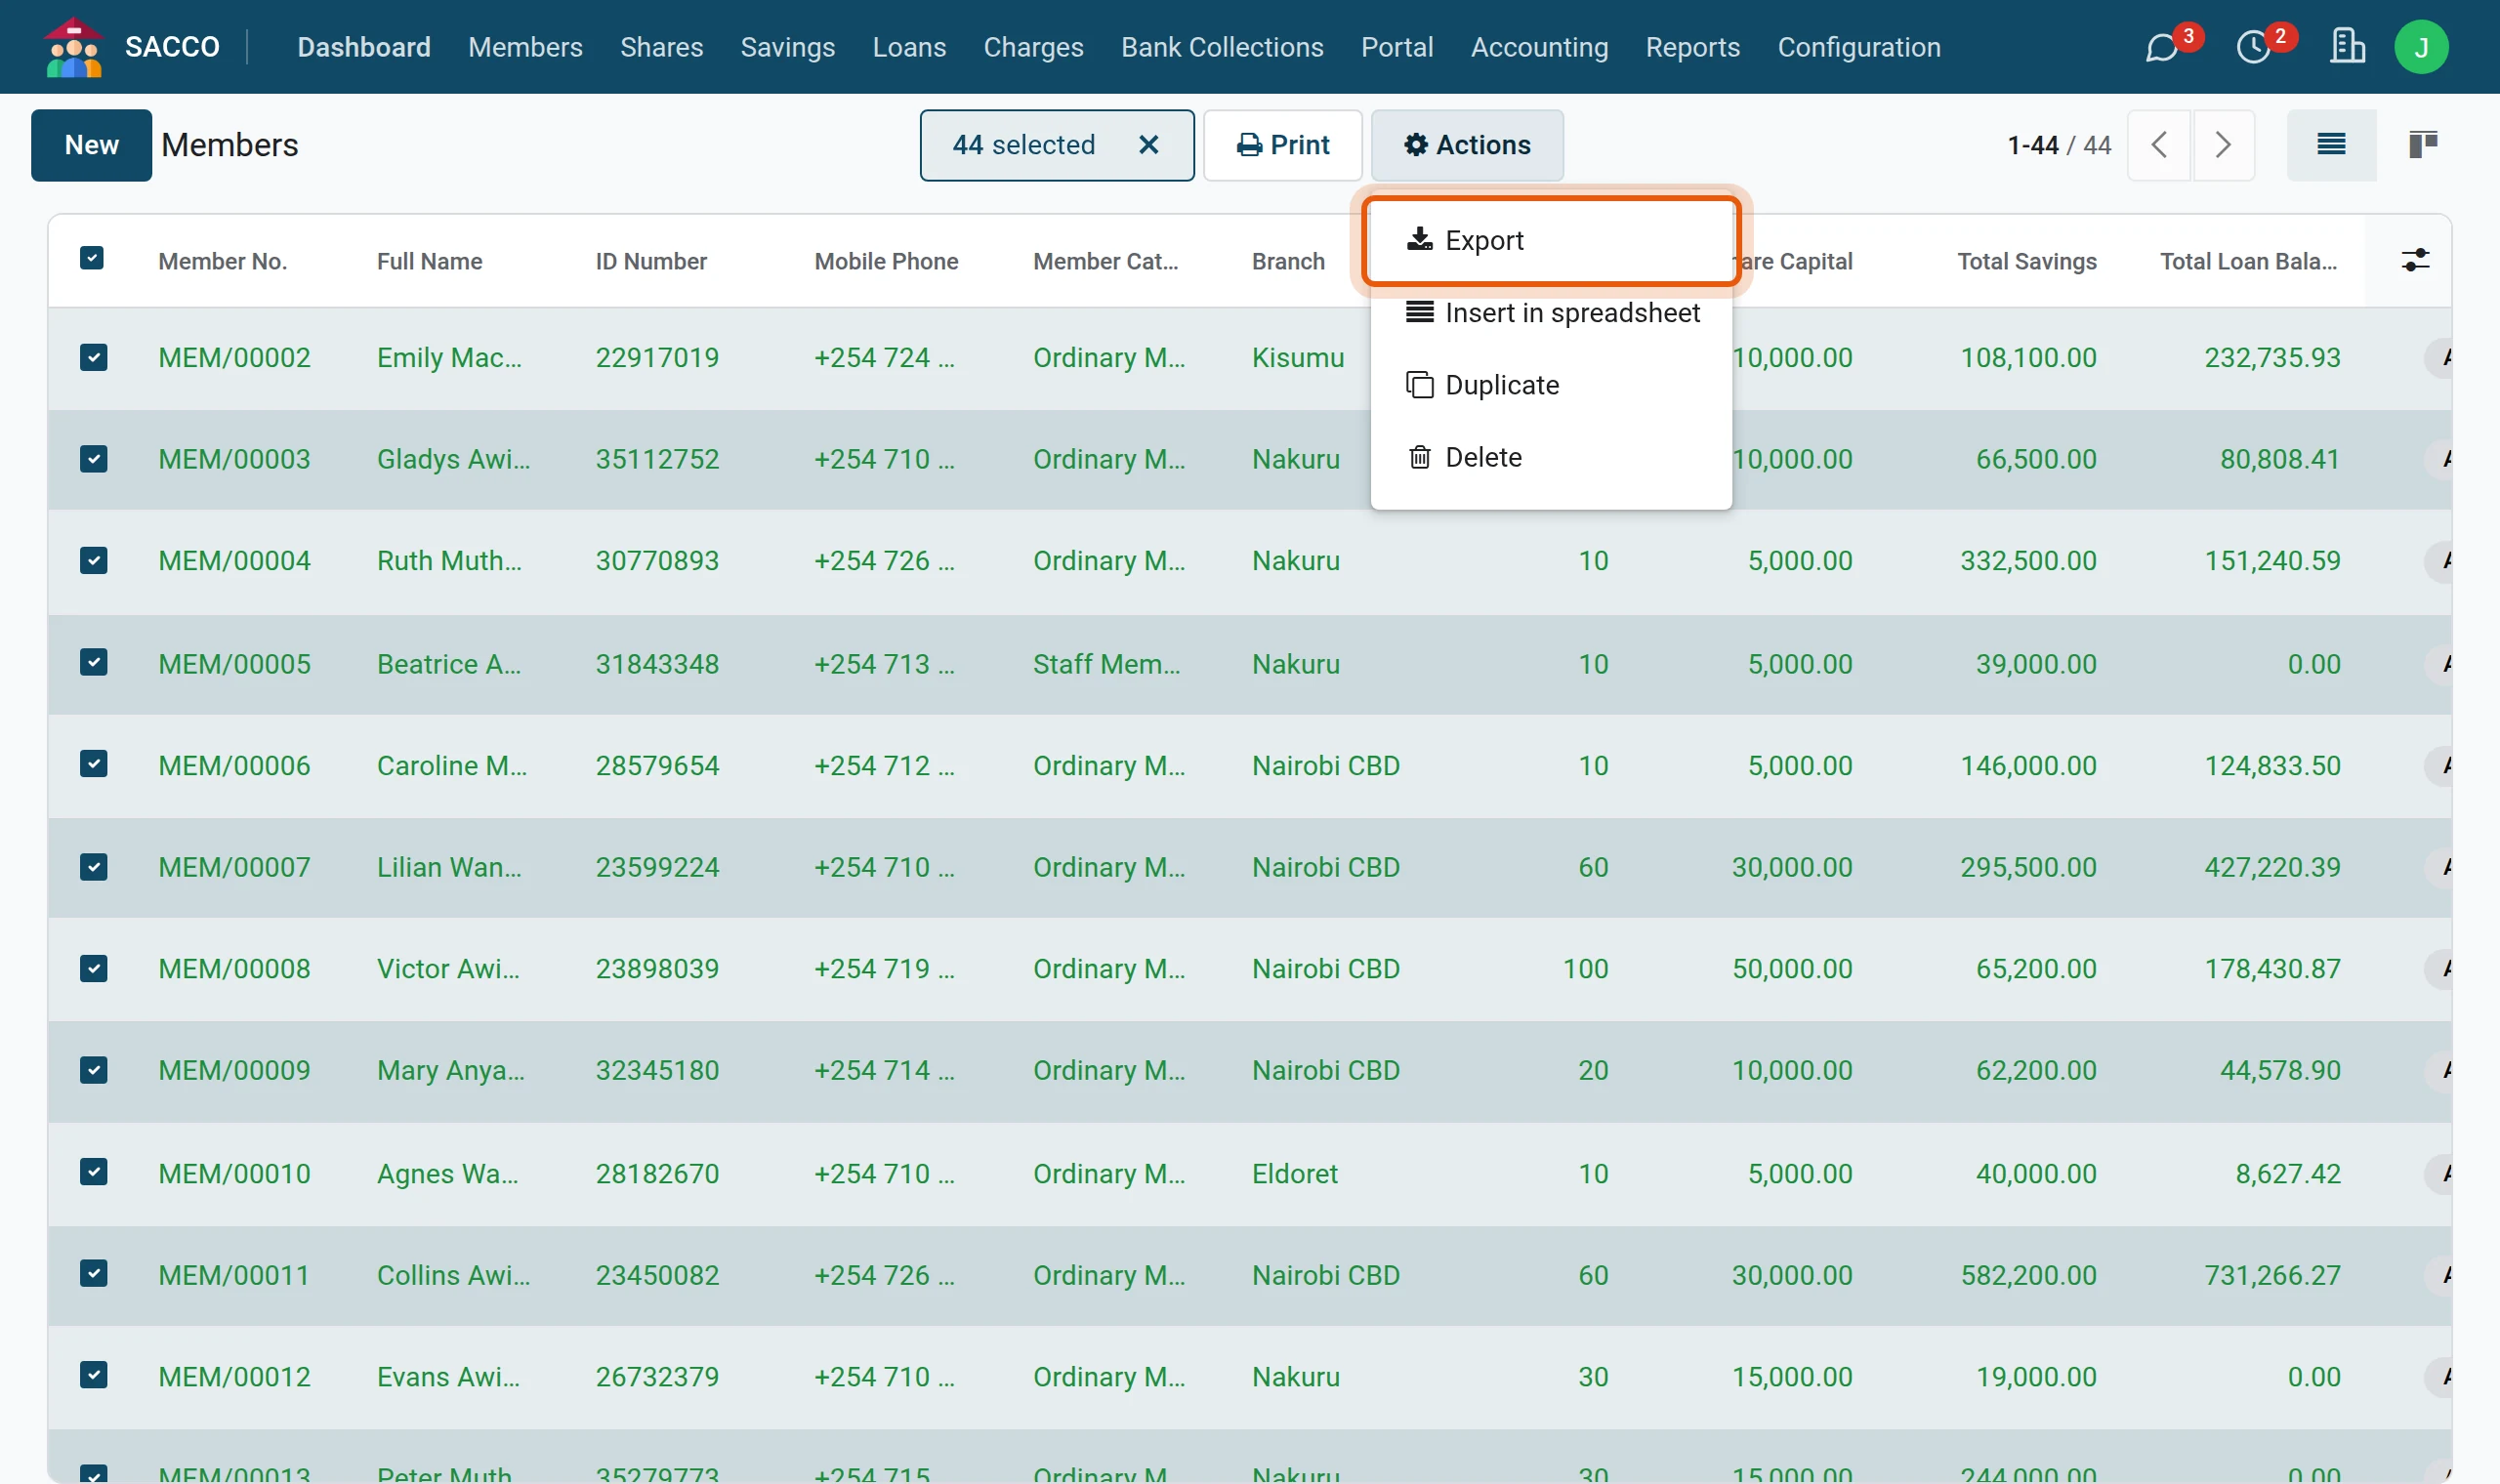
Task: Click total savings 582,200.00
Action: 2027,1275
